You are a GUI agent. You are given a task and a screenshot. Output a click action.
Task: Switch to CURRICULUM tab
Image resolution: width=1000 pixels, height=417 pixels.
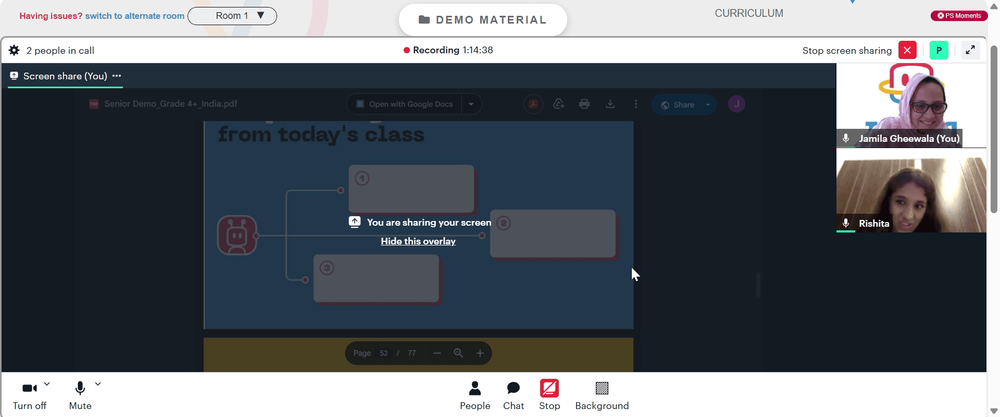[x=749, y=13]
